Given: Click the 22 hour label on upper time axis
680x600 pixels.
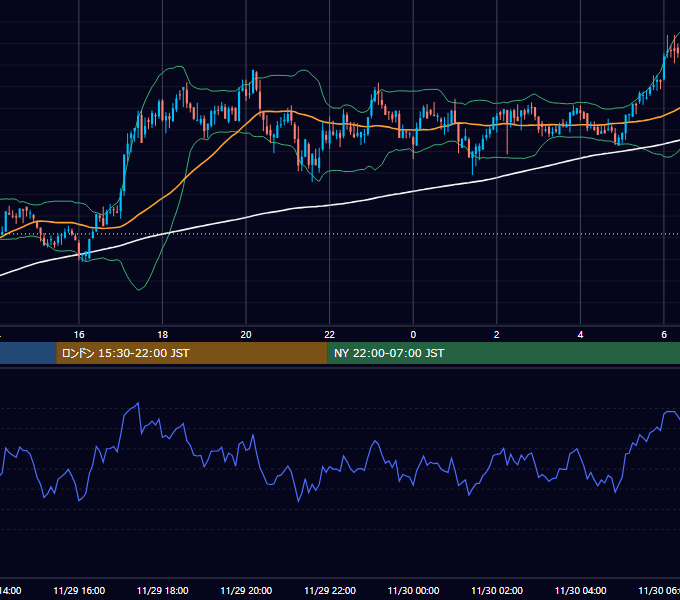Looking at the screenshot, I should pyautogui.click(x=330, y=335).
